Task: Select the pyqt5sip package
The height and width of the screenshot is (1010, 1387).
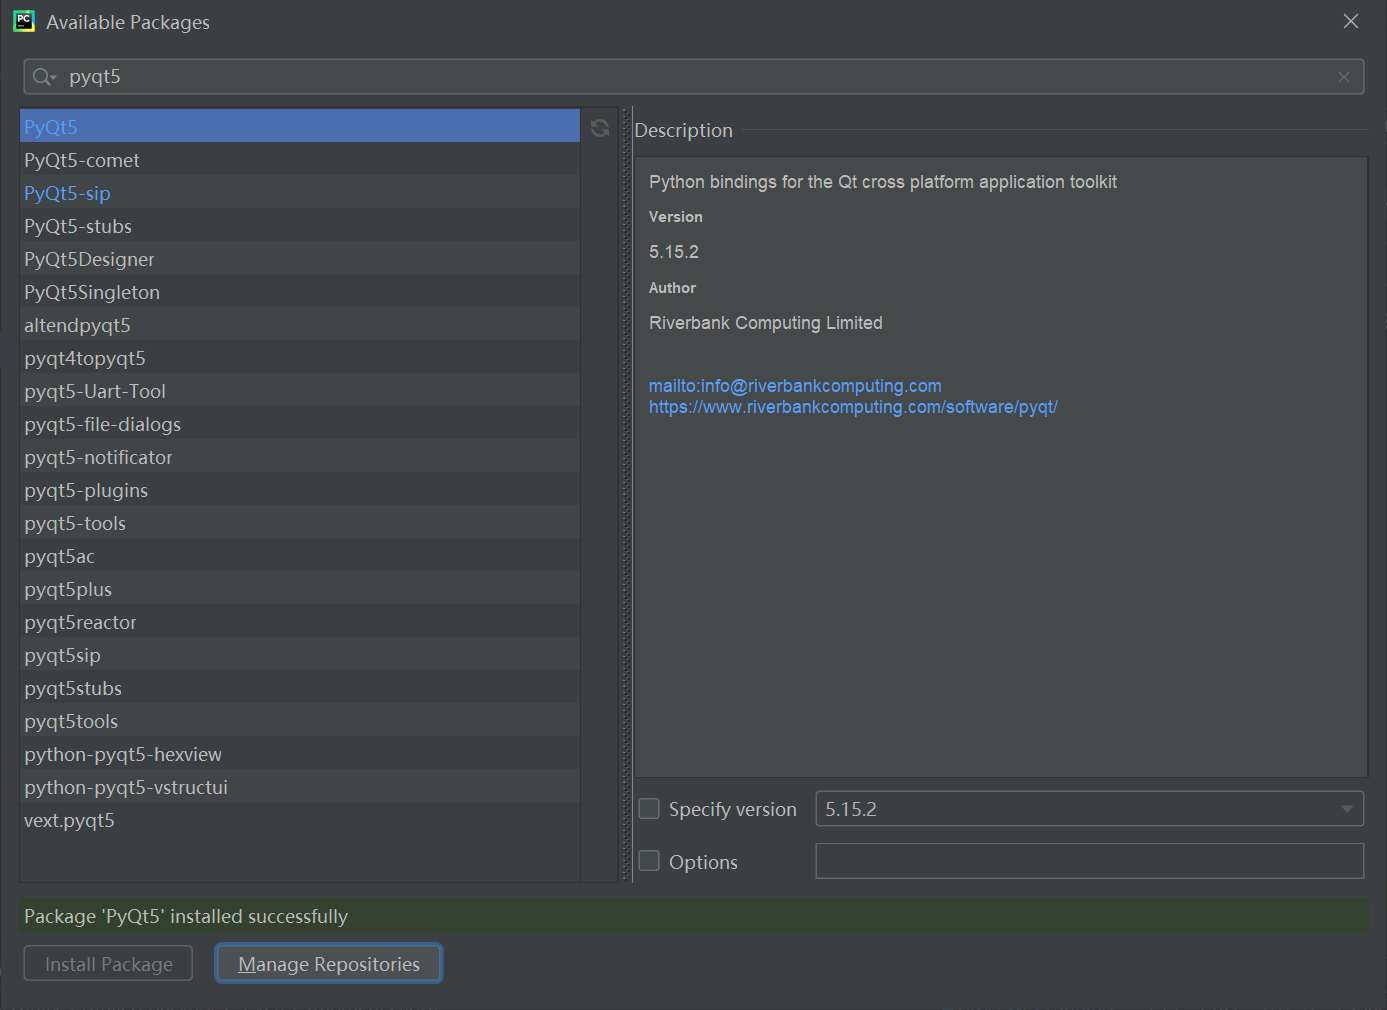Action: point(300,654)
